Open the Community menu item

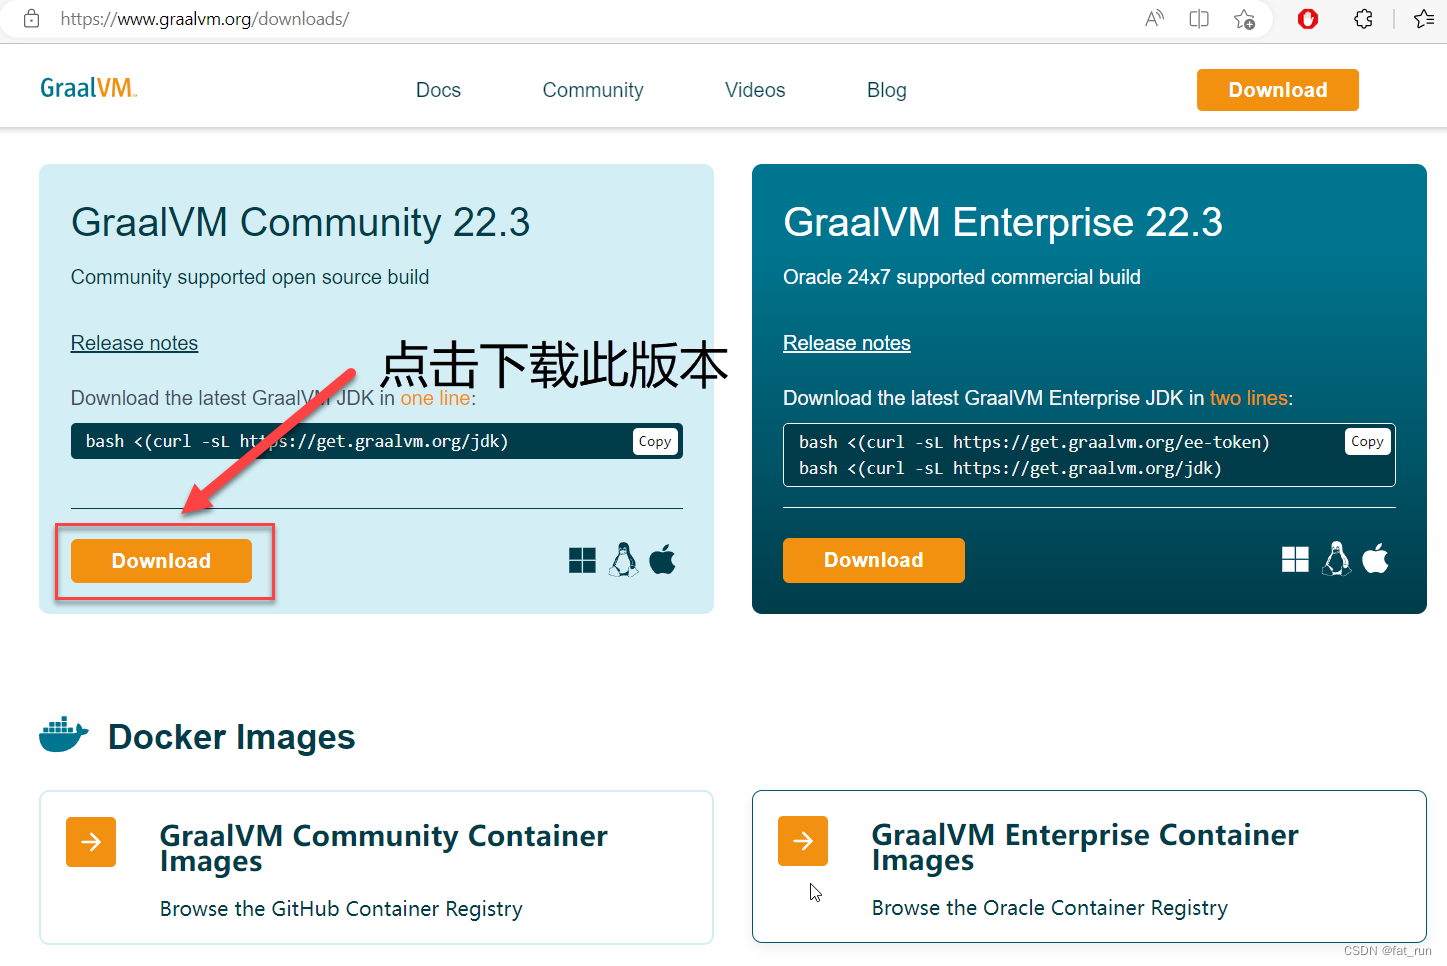click(593, 90)
